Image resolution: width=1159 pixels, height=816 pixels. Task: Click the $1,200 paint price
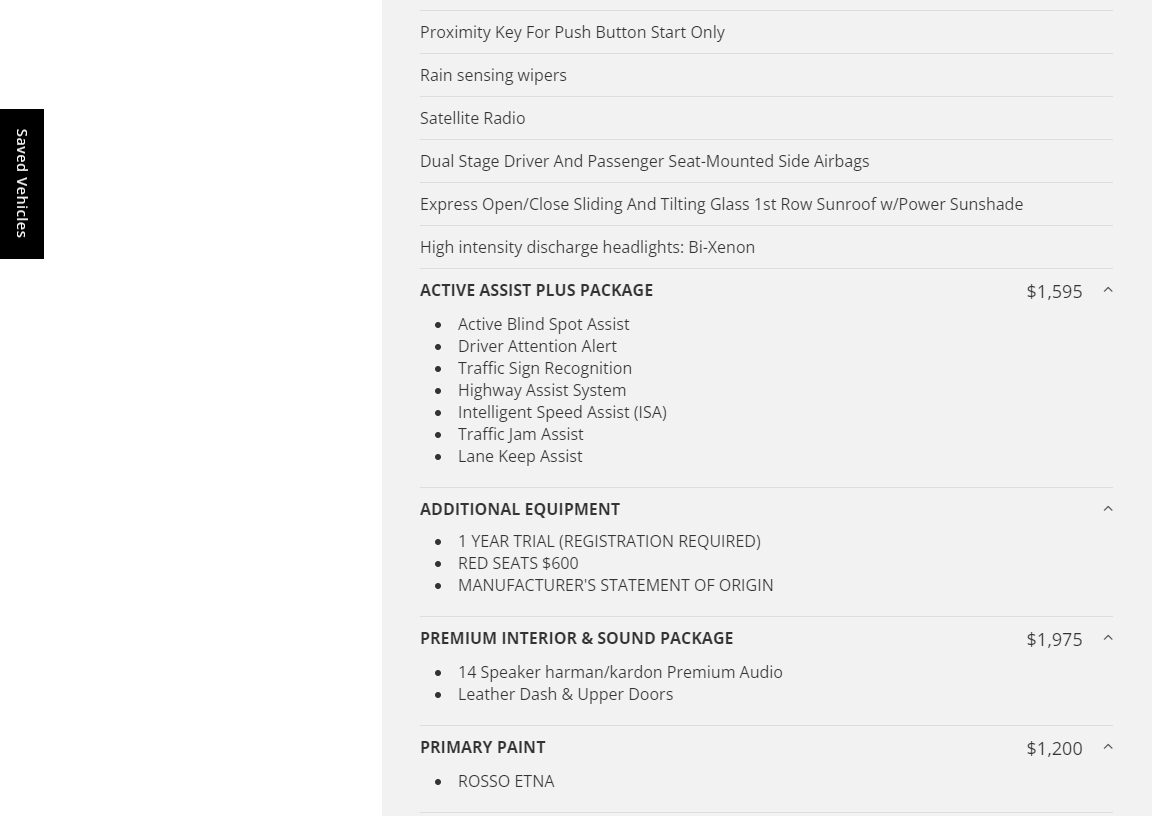tap(1054, 748)
